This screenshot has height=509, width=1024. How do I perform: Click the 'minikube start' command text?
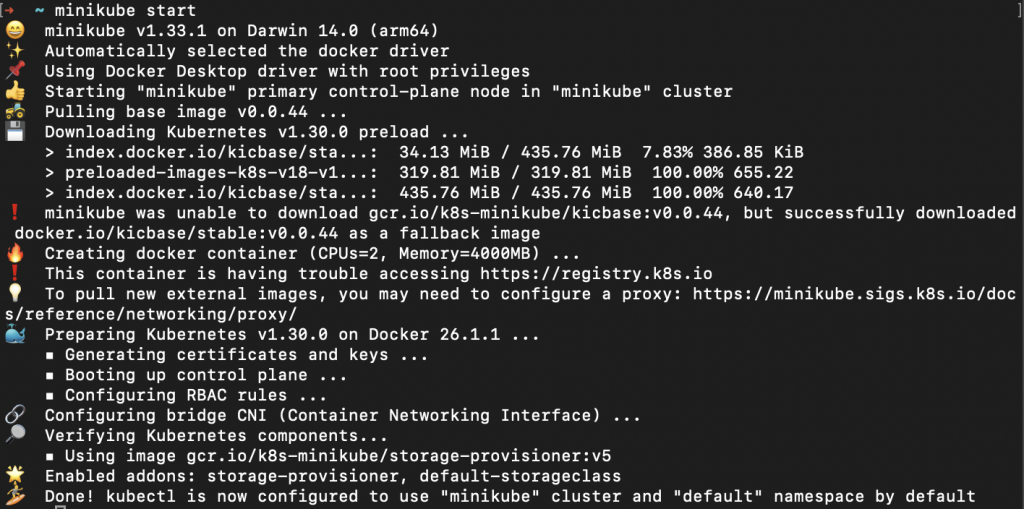click(x=125, y=10)
